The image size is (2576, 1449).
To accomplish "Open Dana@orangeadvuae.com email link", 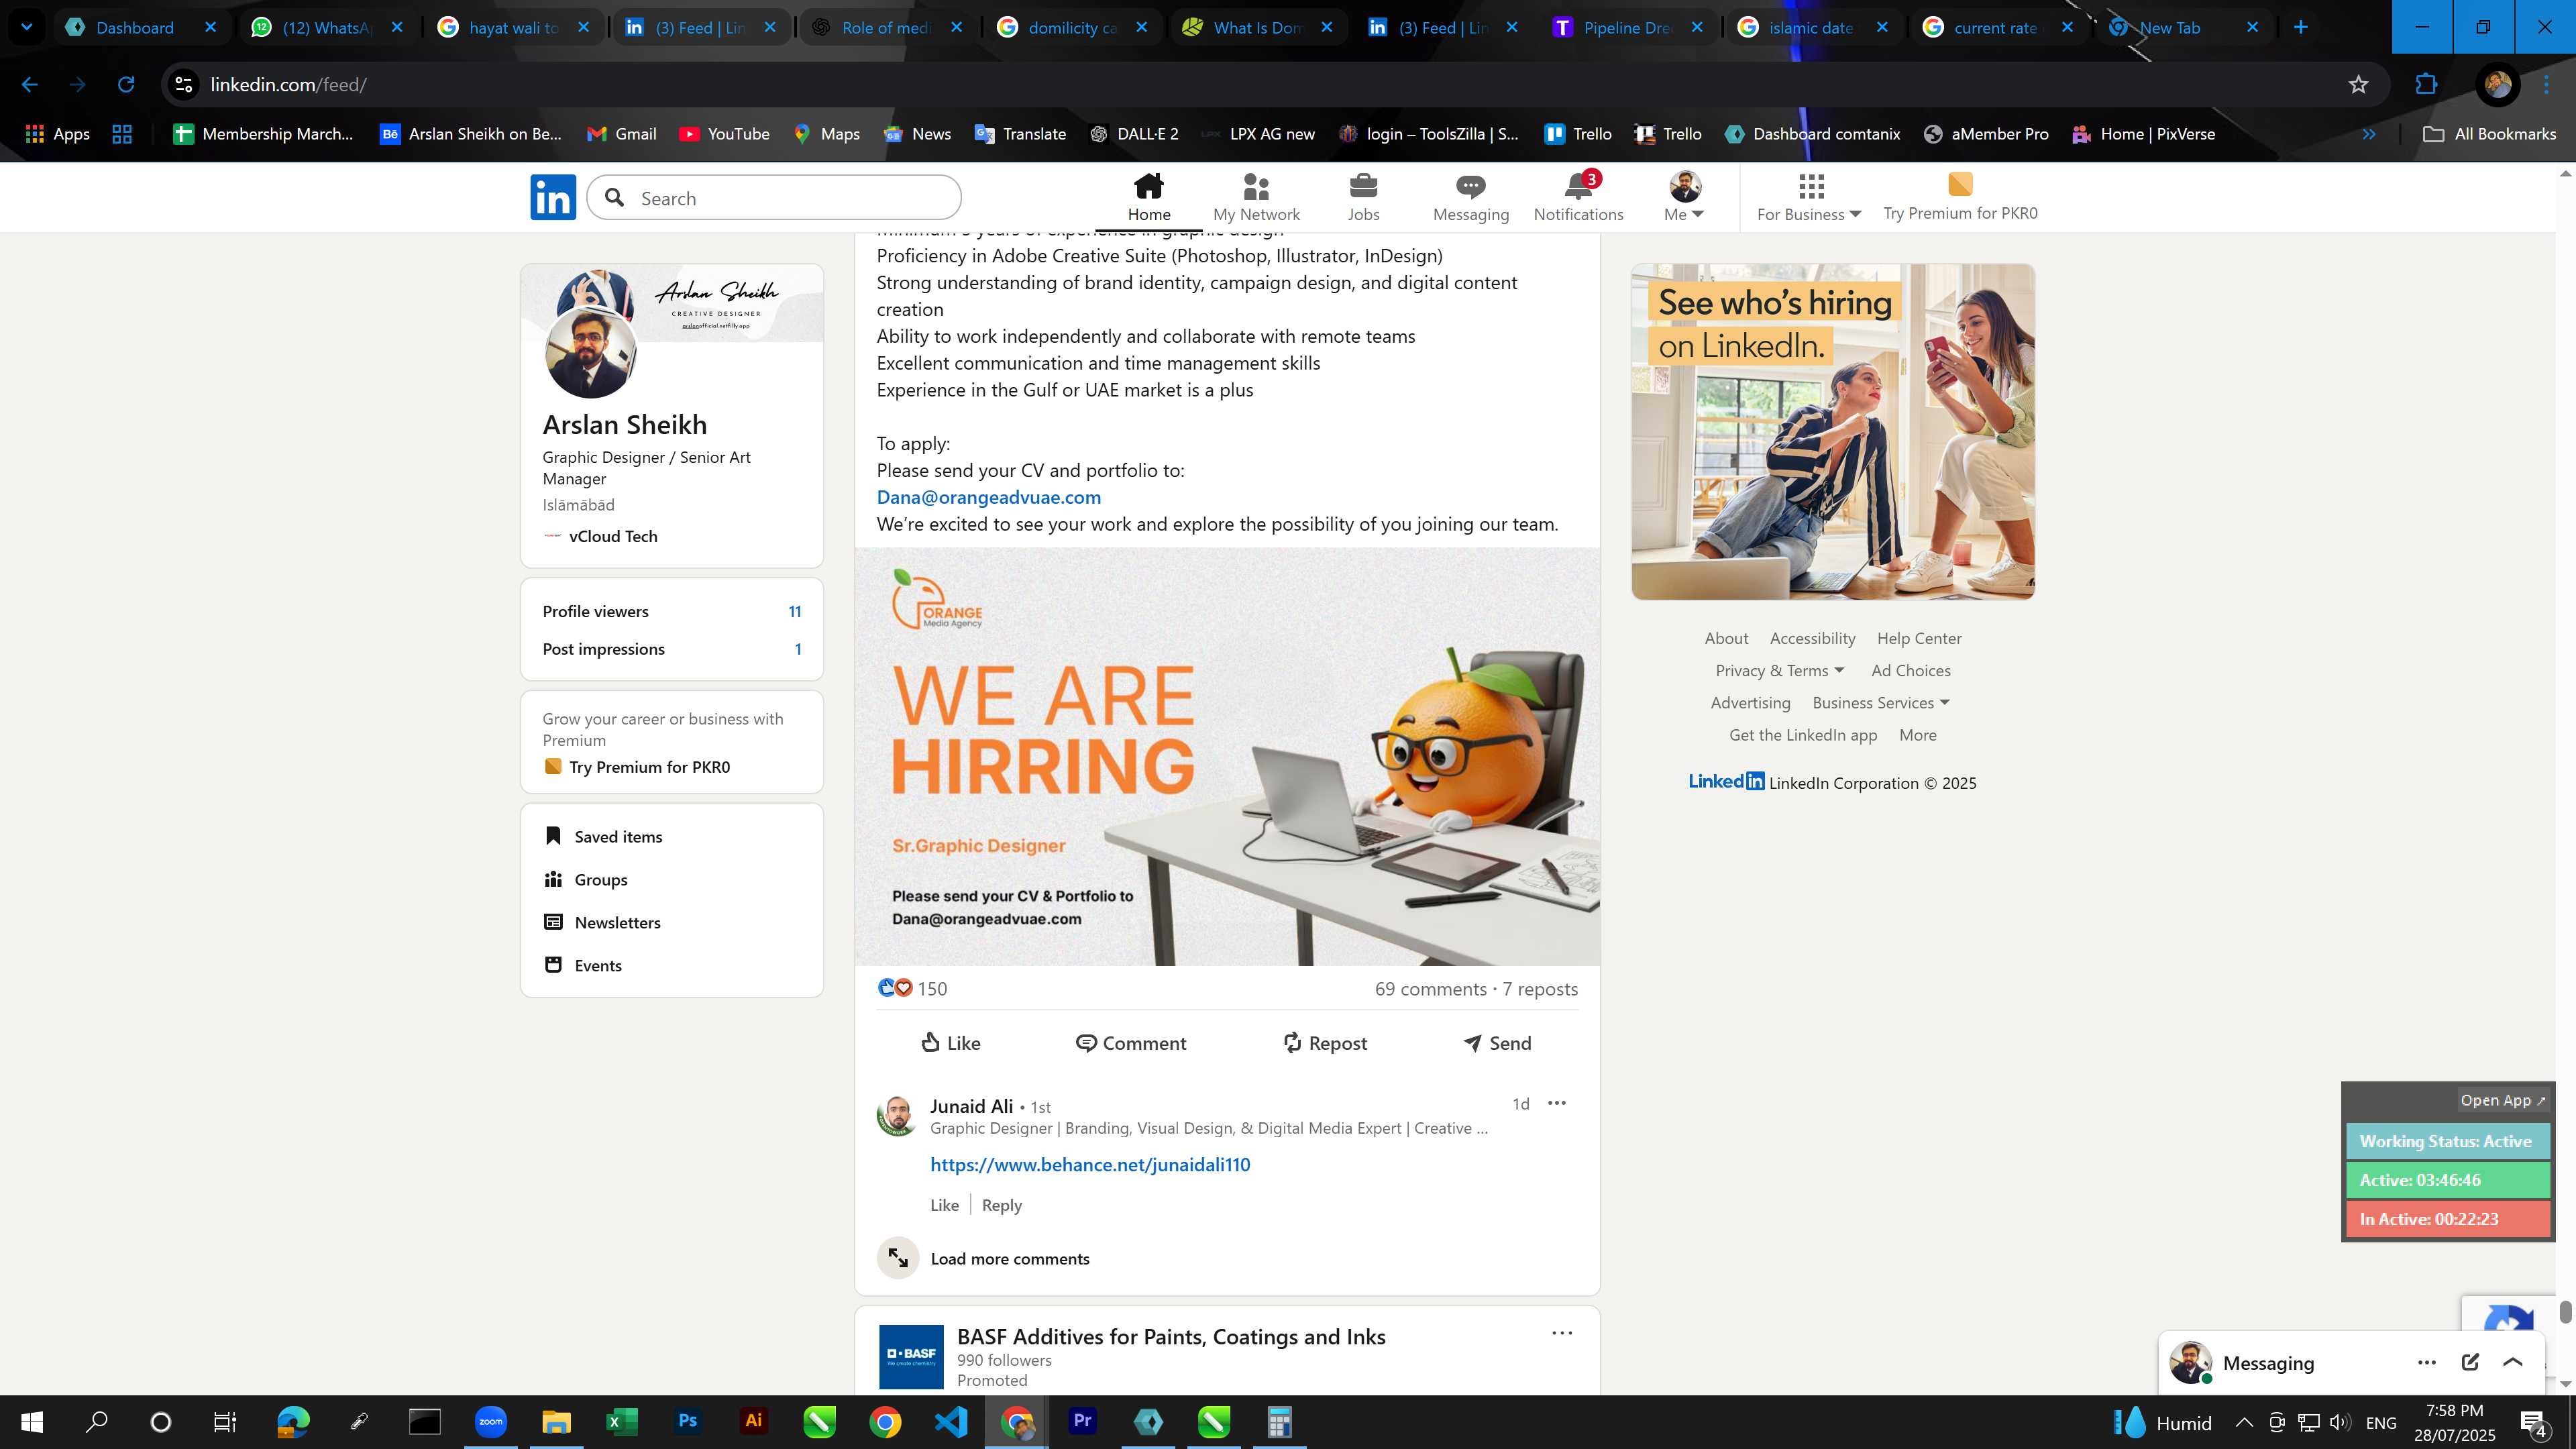I will [x=988, y=497].
